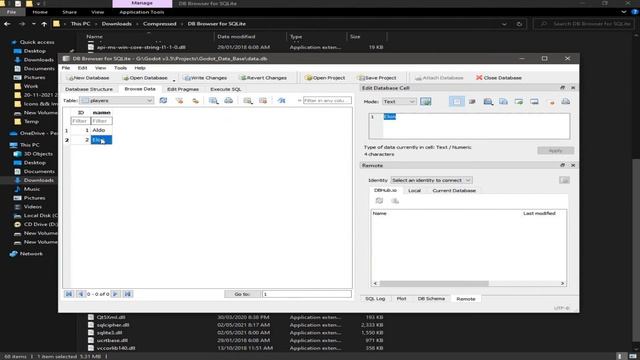Click the clear all filters icon
The height and width of the screenshot is (360, 640).
click(x=179, y=100)
